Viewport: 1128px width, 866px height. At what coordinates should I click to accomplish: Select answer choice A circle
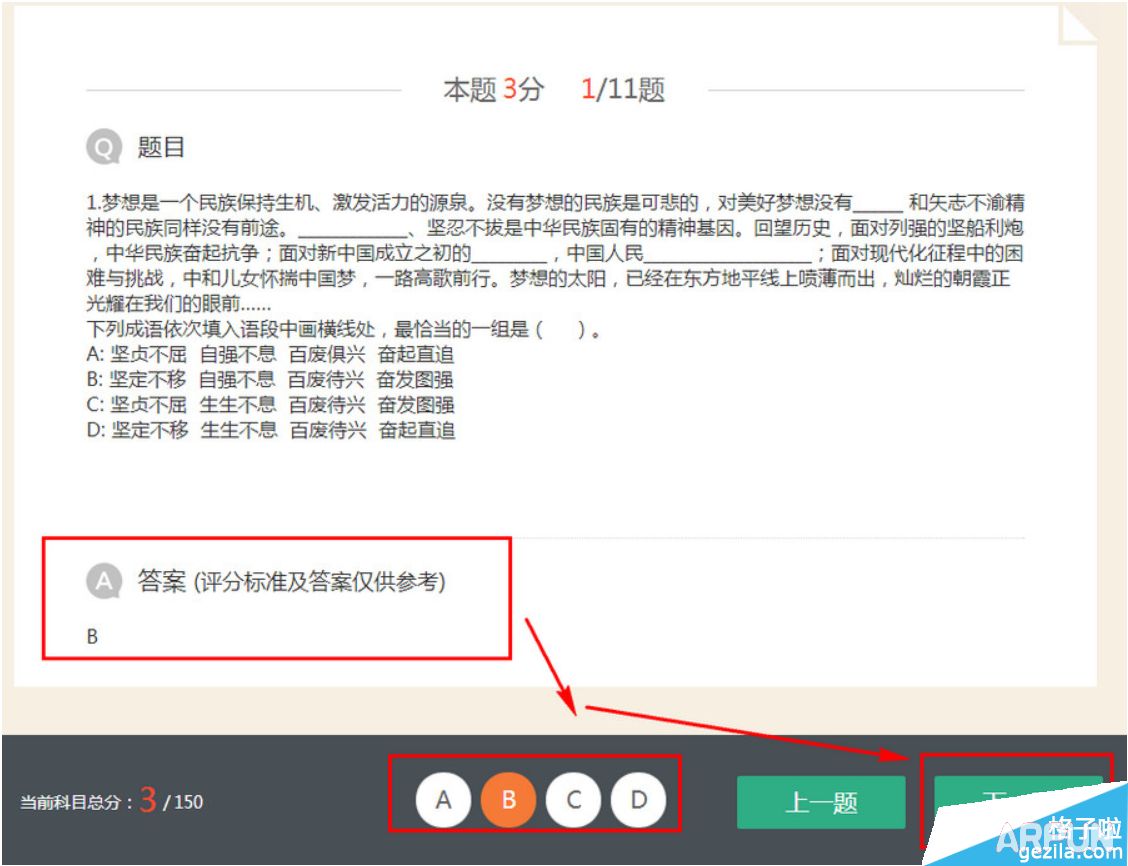tap(443, 800)
